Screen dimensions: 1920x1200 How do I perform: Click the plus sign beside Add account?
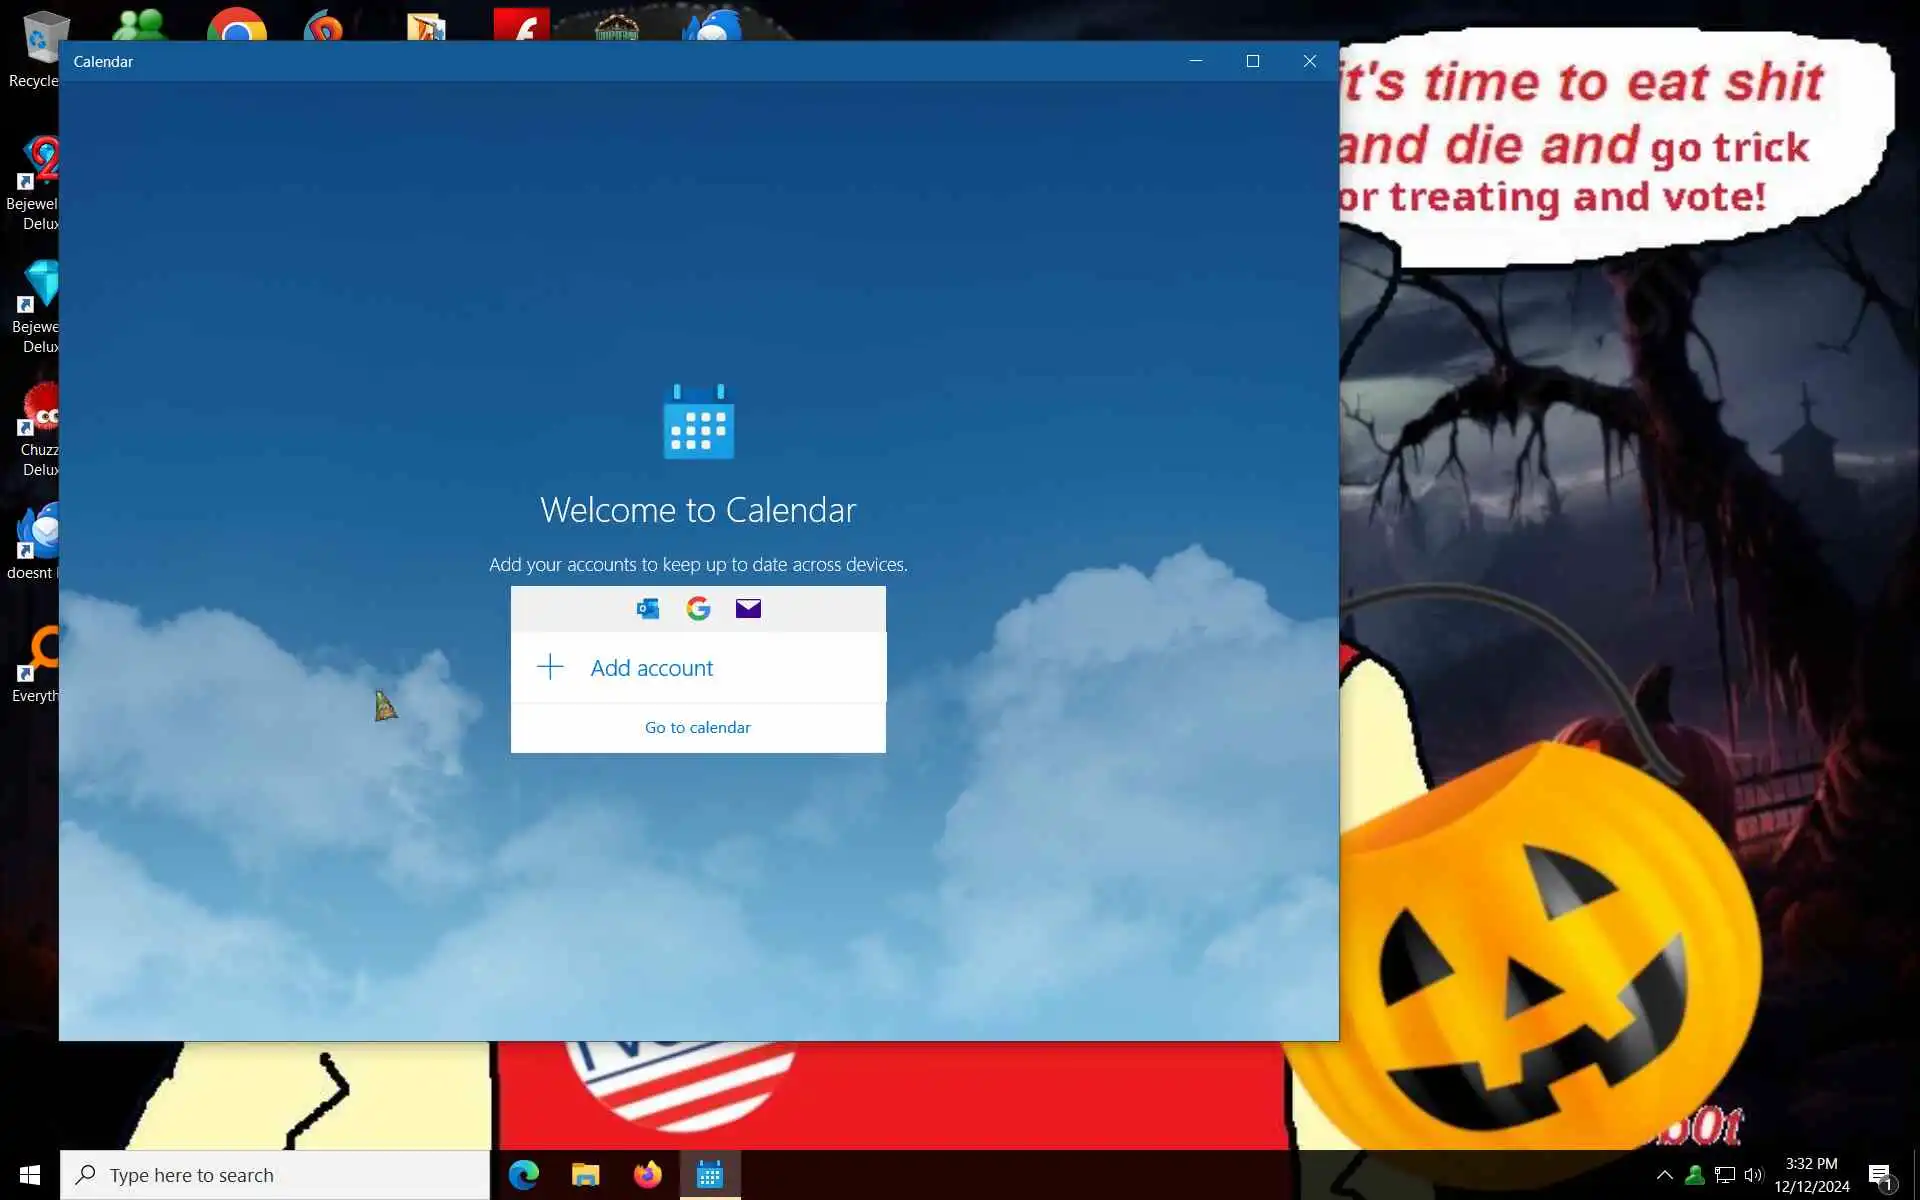[x=550, y=667]
